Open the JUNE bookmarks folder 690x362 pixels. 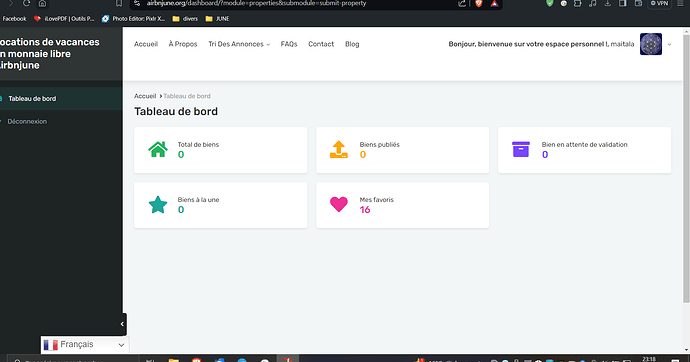(217, 19)
